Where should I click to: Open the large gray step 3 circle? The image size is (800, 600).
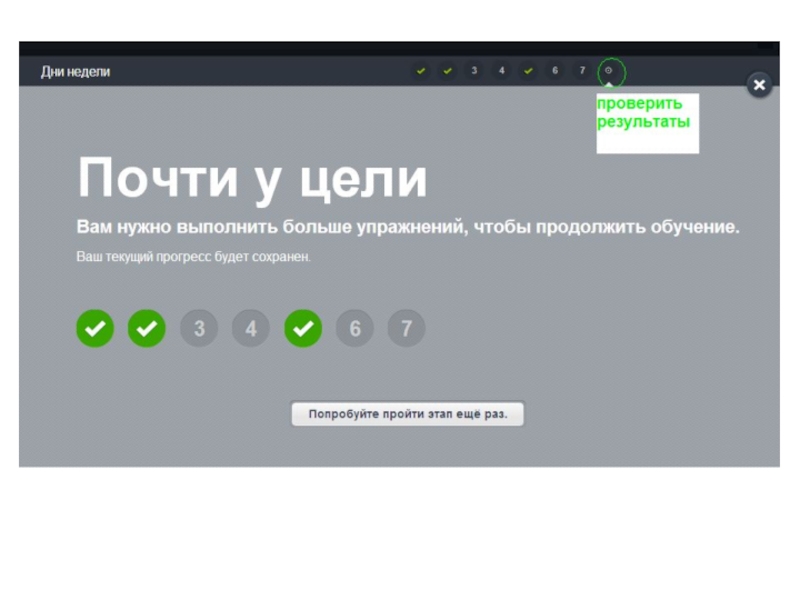pos(199,328)
